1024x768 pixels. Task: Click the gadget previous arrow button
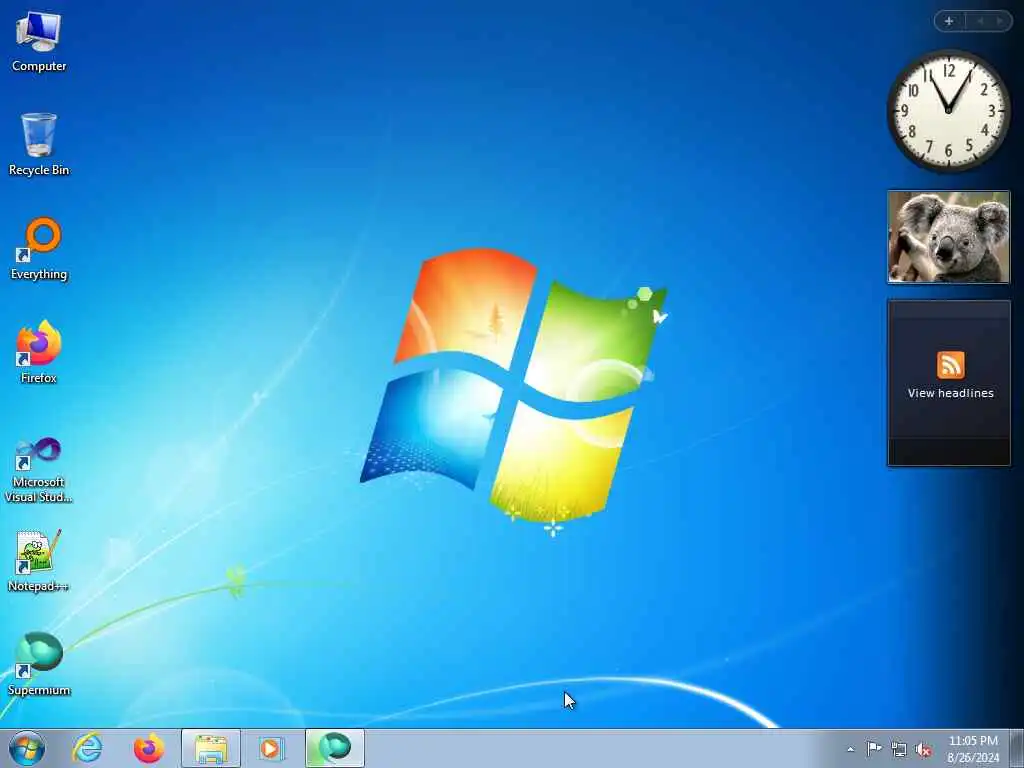(x=980, y=21)
